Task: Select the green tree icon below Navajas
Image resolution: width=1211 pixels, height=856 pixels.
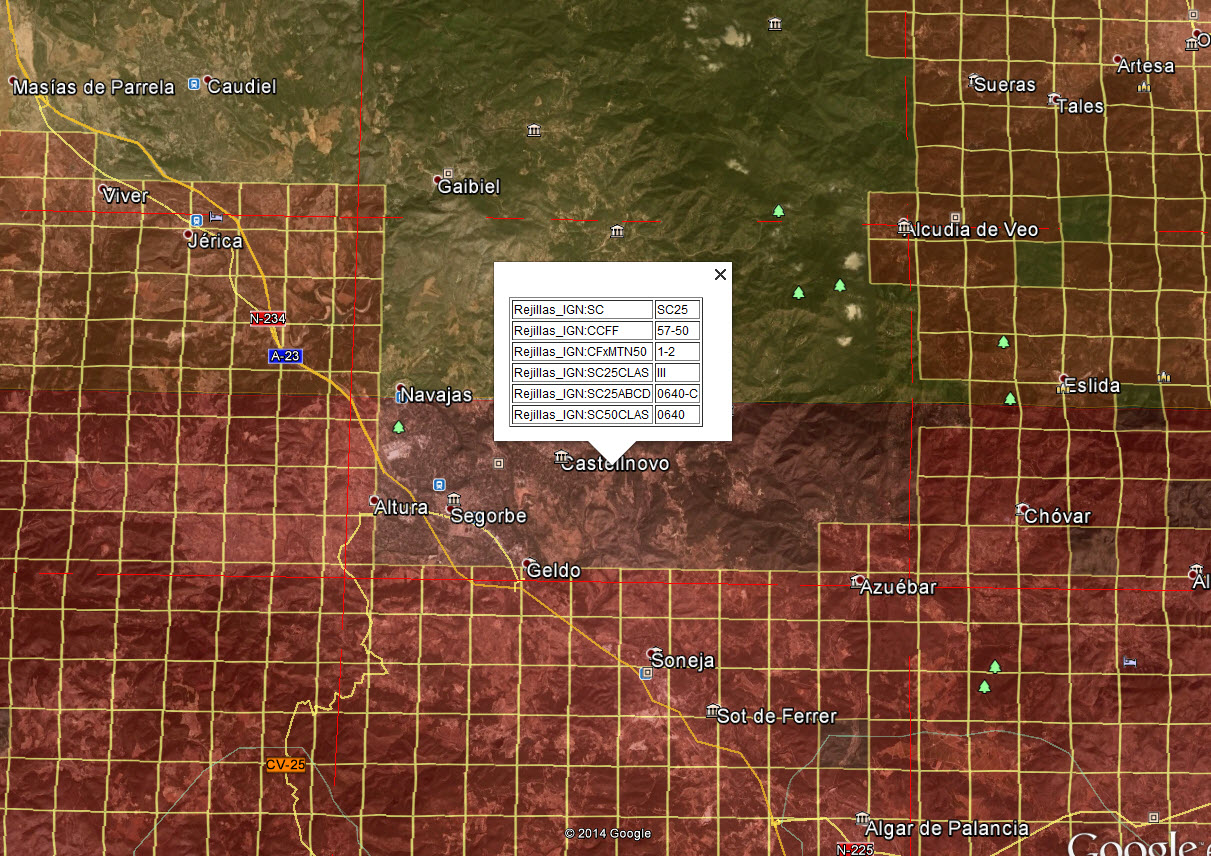Action: point(400,427)
